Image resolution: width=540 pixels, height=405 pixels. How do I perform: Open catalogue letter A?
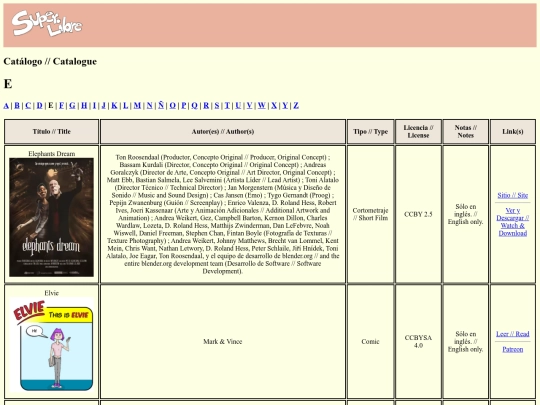[x=6, y=105]
